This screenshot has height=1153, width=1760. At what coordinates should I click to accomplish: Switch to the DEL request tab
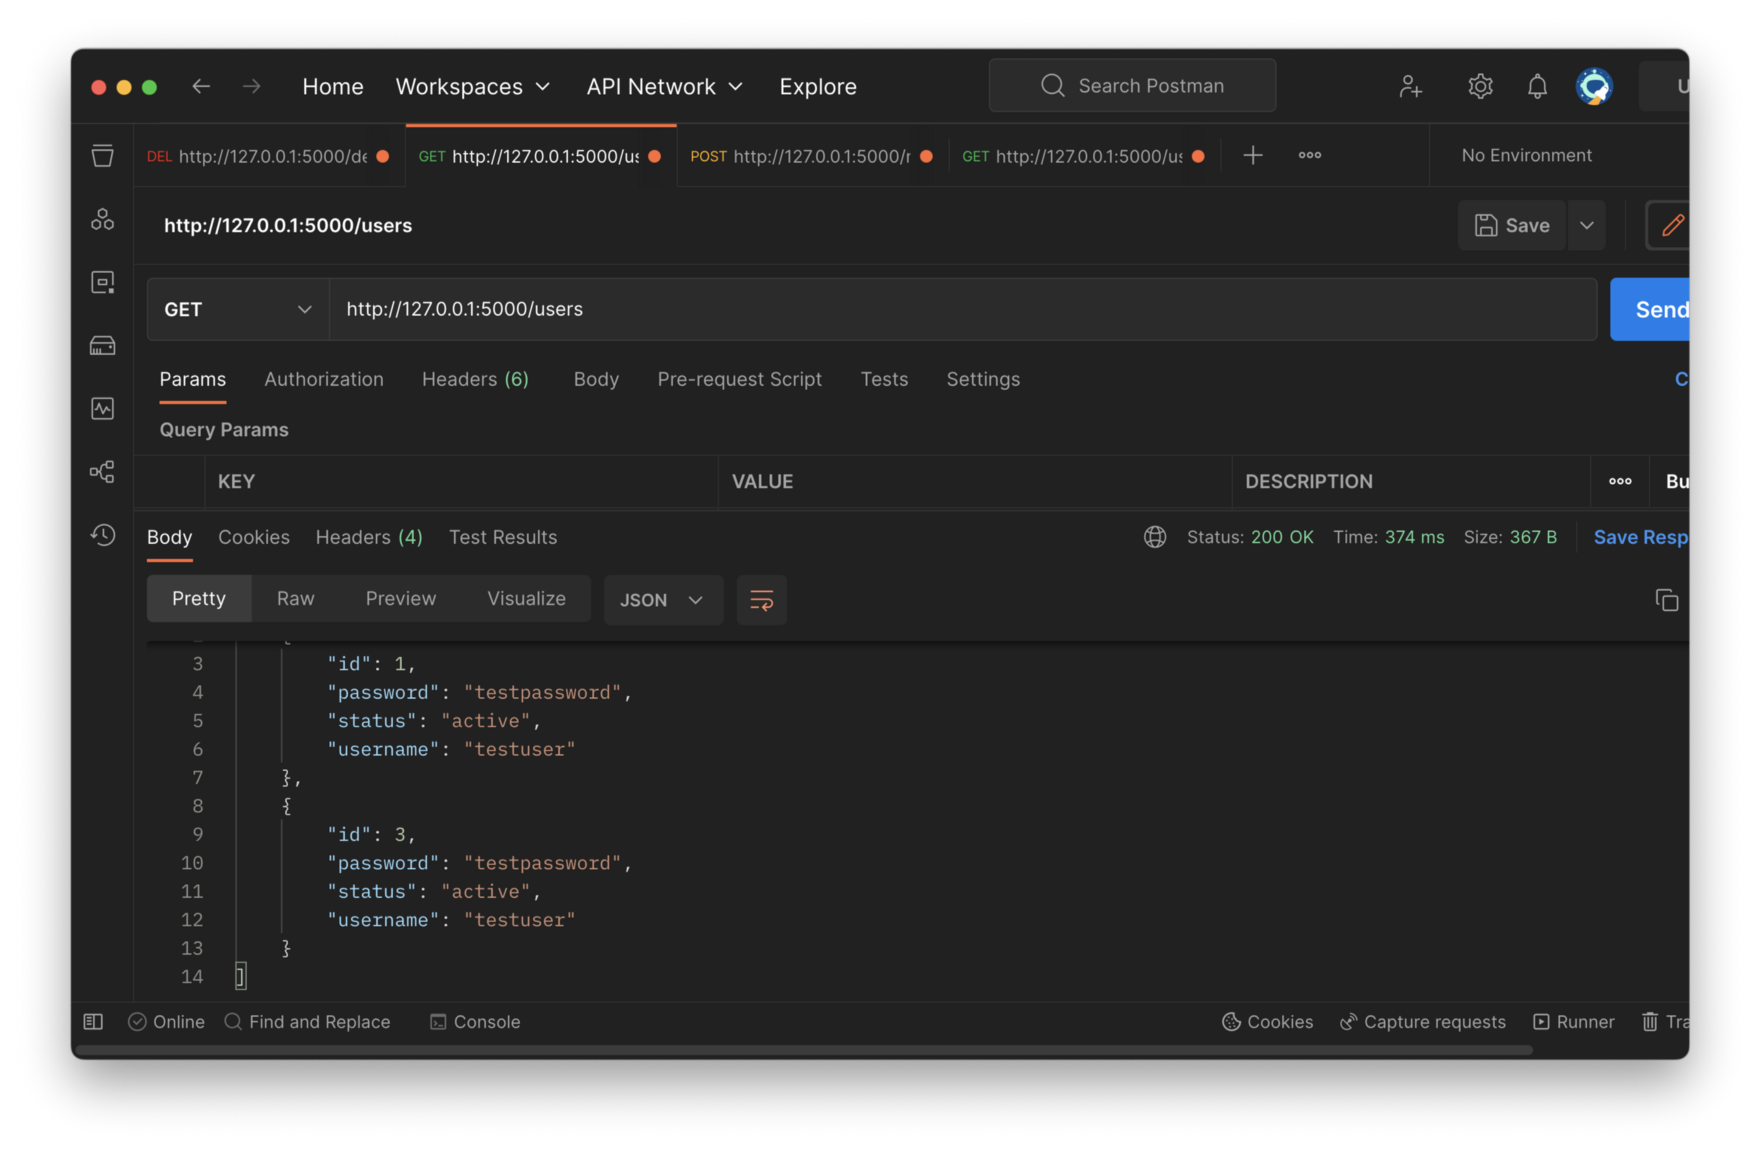(x=268, y=155)
